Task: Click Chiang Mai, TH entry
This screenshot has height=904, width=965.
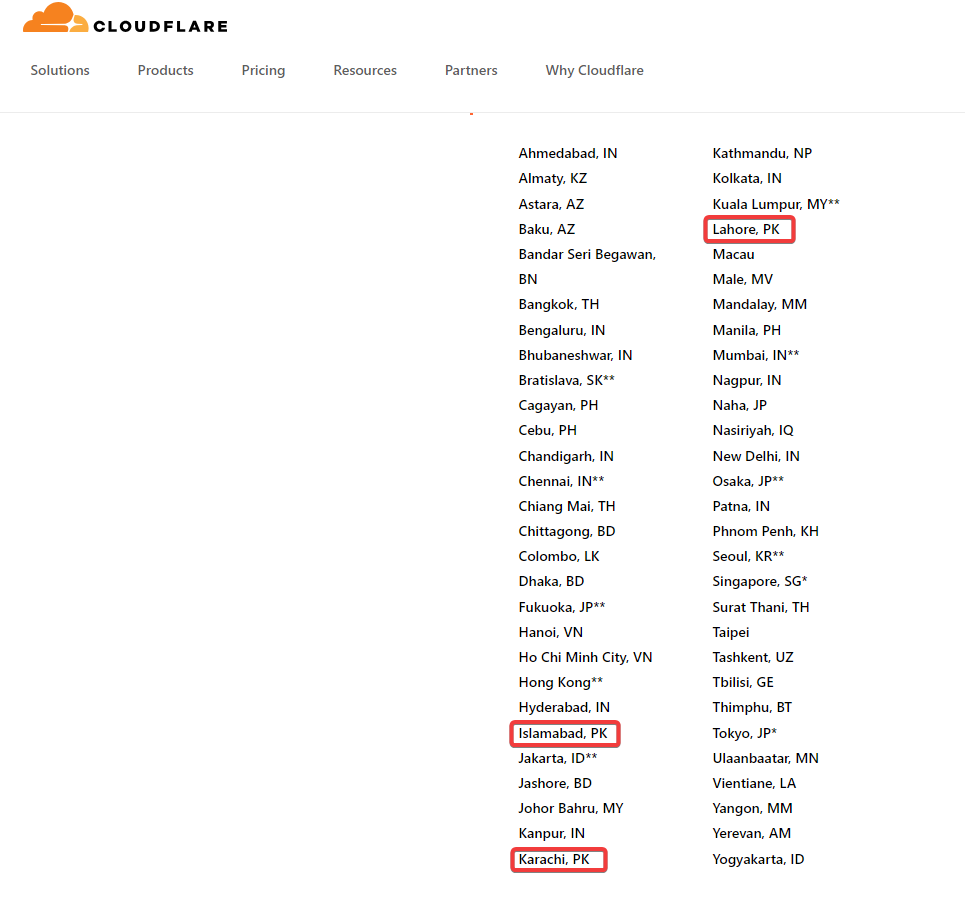Action: pyautogui.click(x=567, y=506)
